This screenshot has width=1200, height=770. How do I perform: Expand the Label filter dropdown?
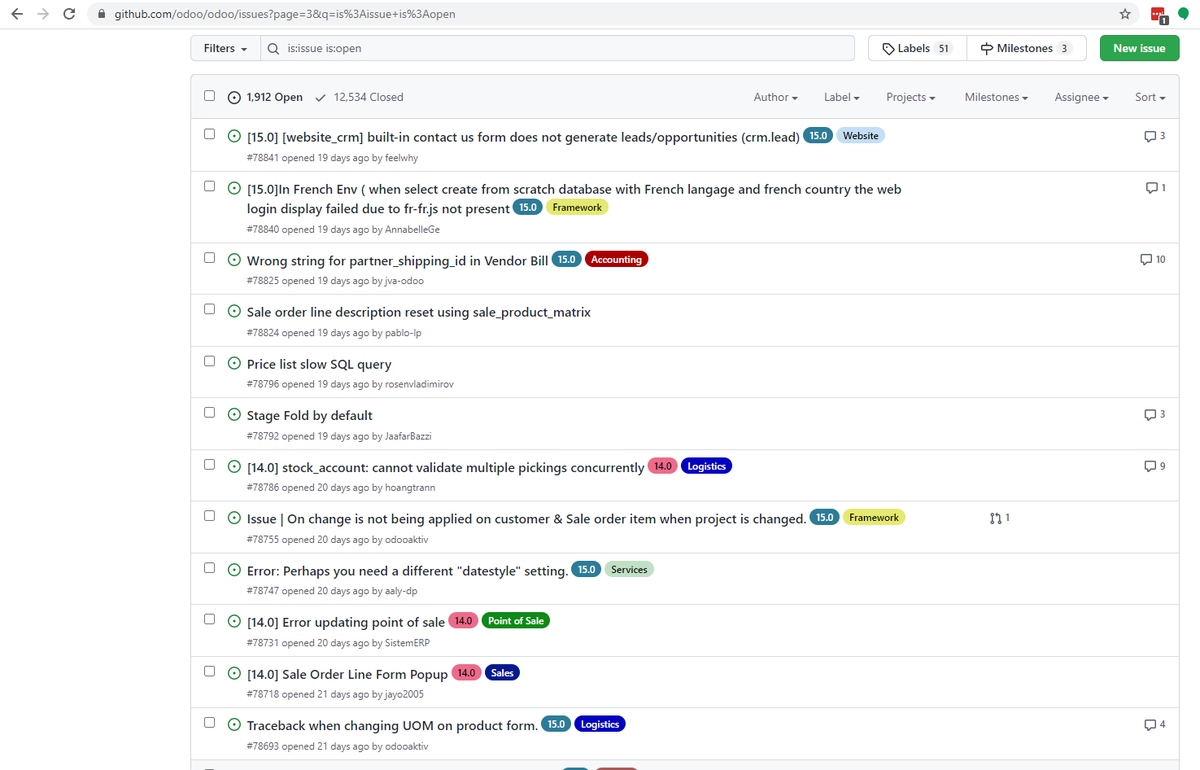coord(842,97)
